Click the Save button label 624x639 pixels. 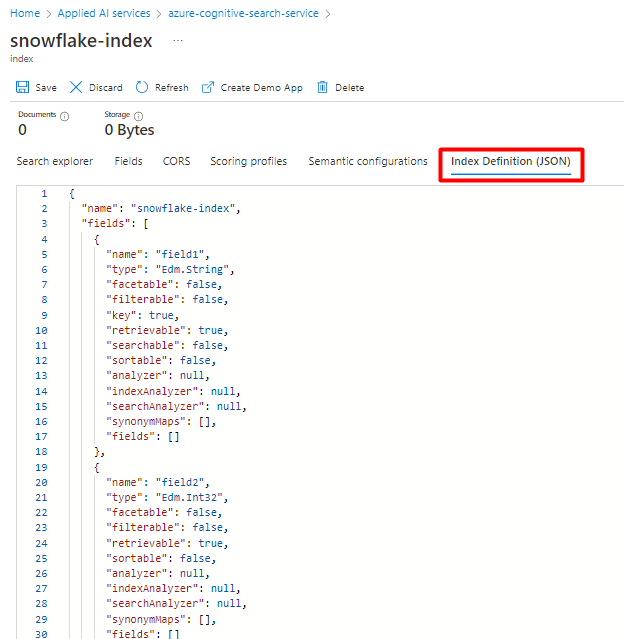pyautogui.click(x=46, y=88)
